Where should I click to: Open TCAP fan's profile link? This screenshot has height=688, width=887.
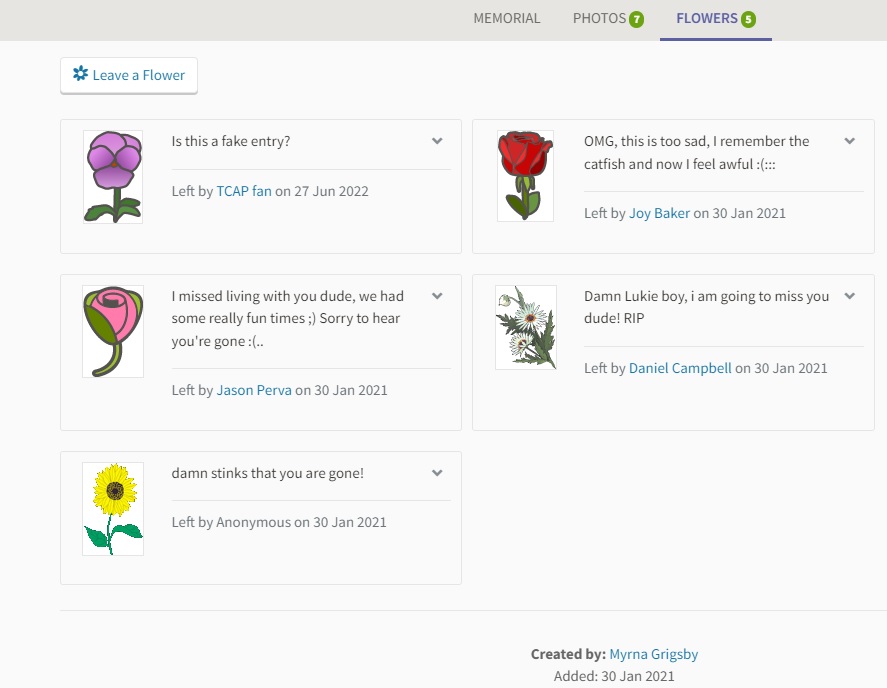tap(244, 191)
